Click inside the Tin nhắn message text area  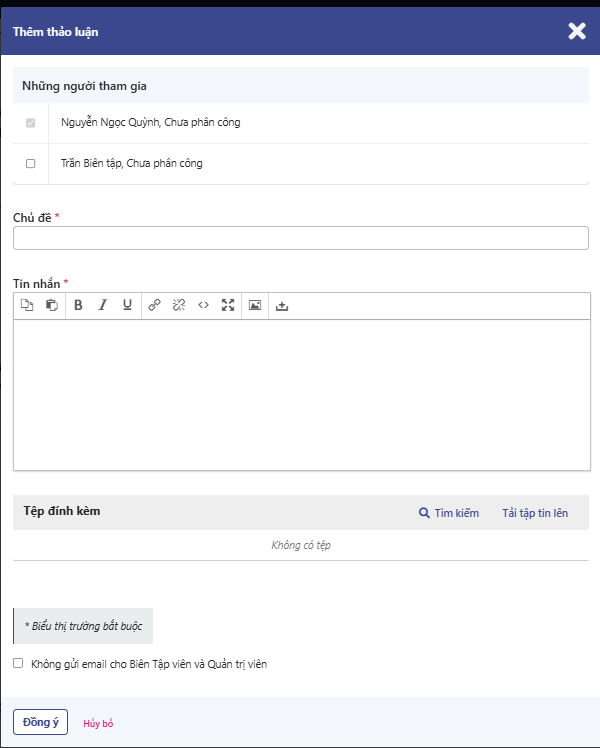coord(300,394)
